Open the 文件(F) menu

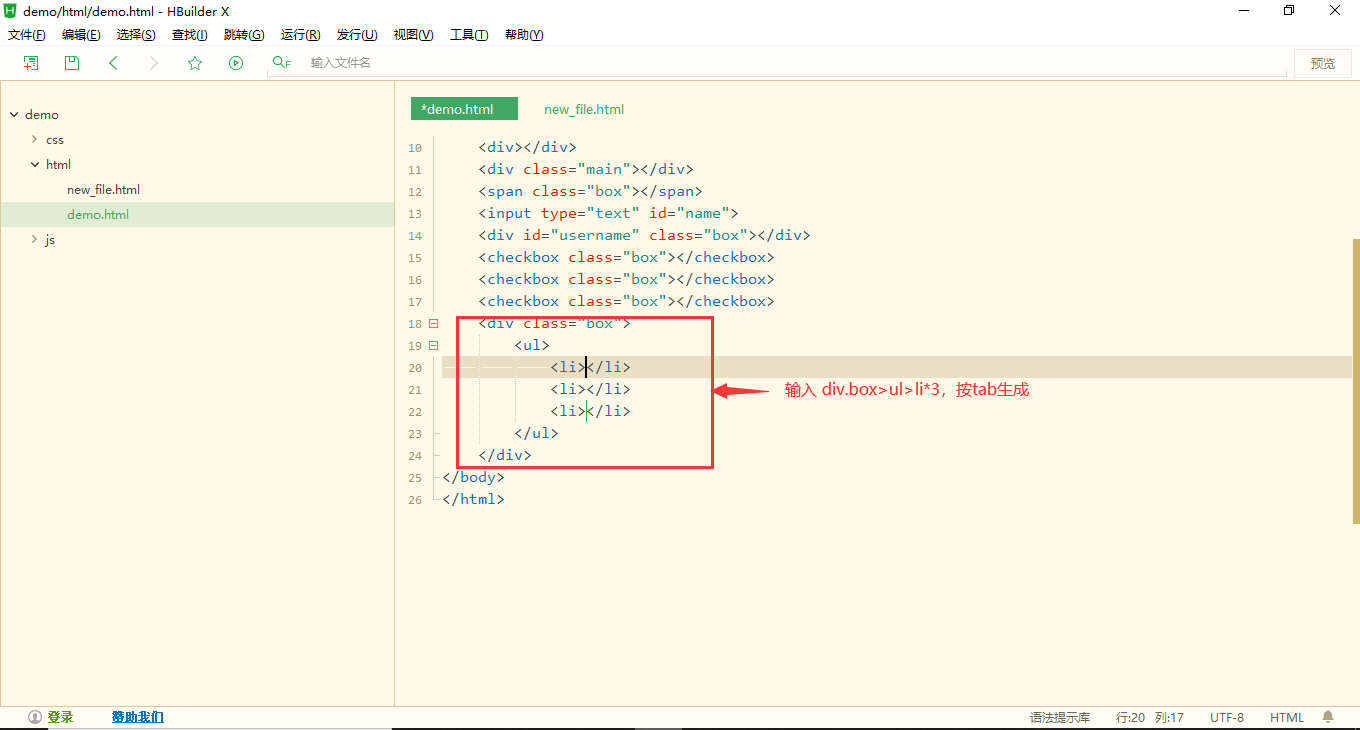(27, 35)
